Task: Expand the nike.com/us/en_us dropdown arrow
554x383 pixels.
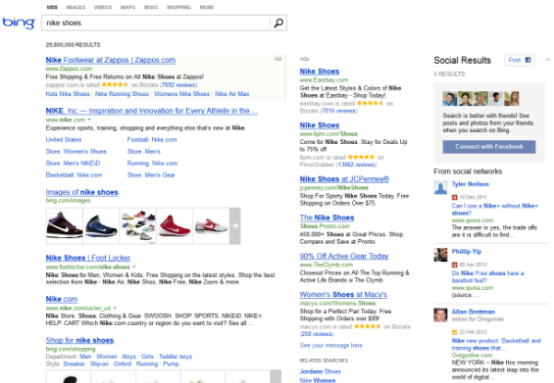Action: tap(115, 308)
